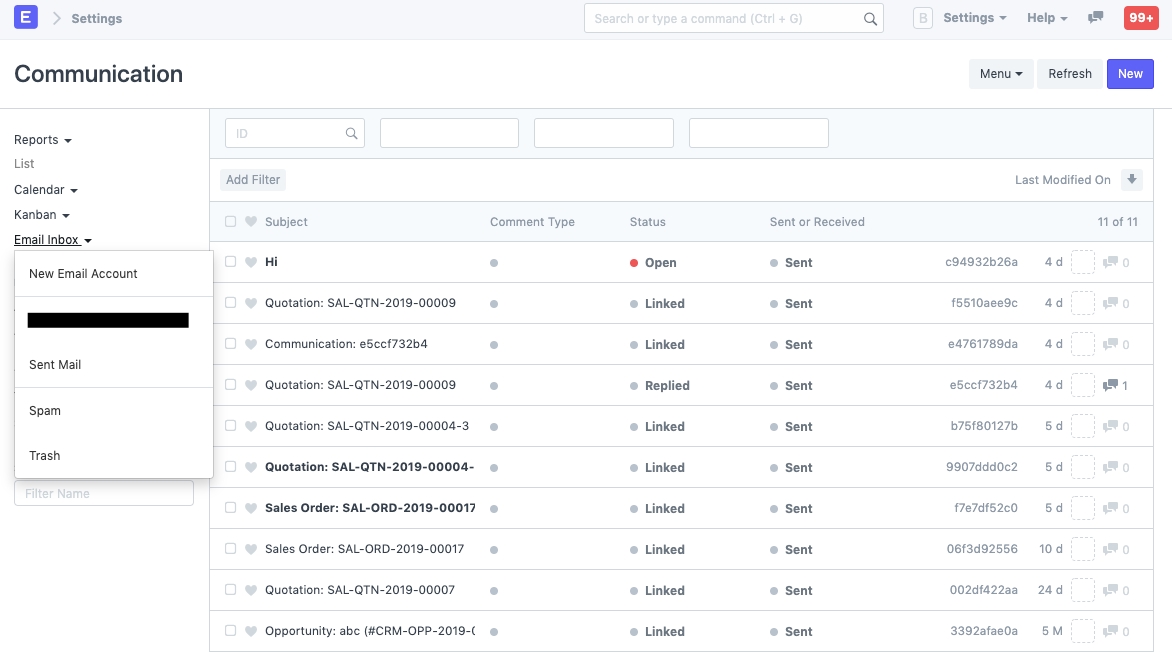Click the heart icon in list header
The image size is (1172, 652).
pyautogui.click(x=251, y=222)
